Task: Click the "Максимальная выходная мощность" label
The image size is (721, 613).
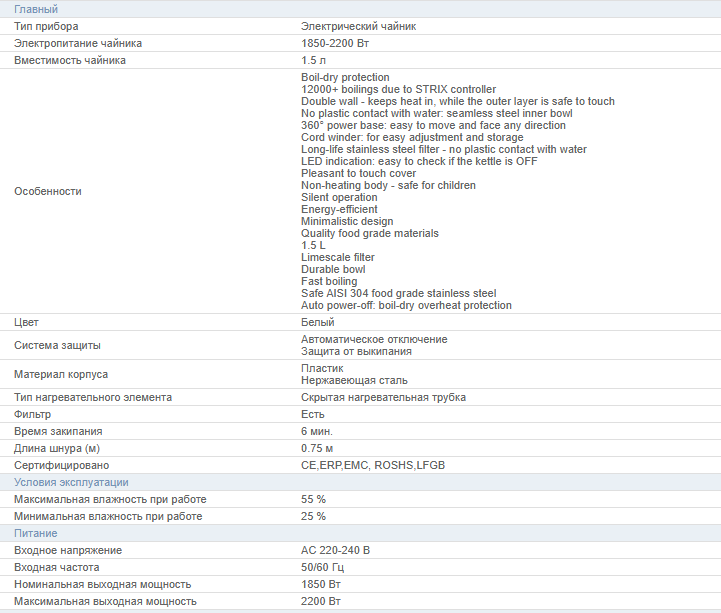Action: point(105,601)
